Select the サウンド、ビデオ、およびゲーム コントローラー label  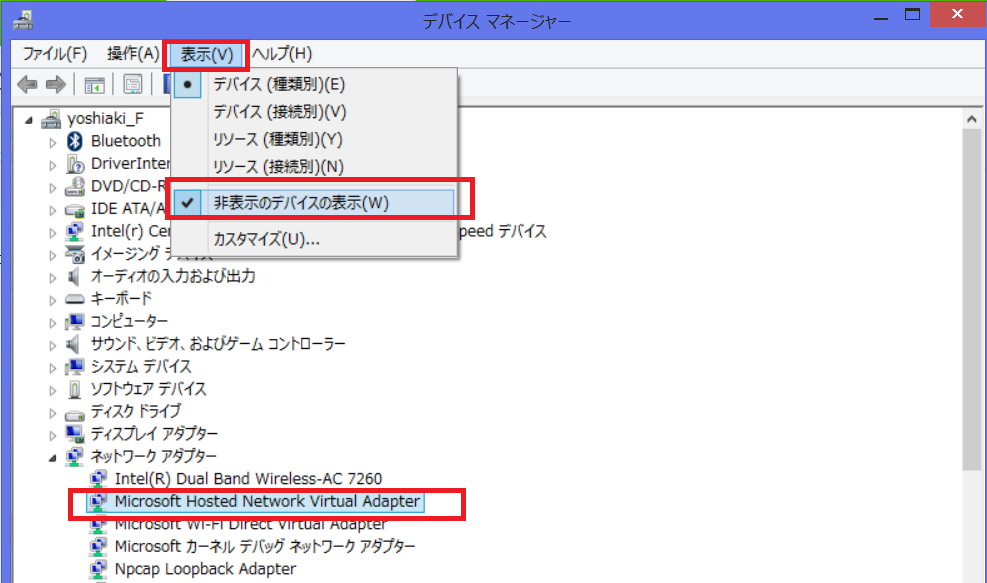[x=218, y=344]
